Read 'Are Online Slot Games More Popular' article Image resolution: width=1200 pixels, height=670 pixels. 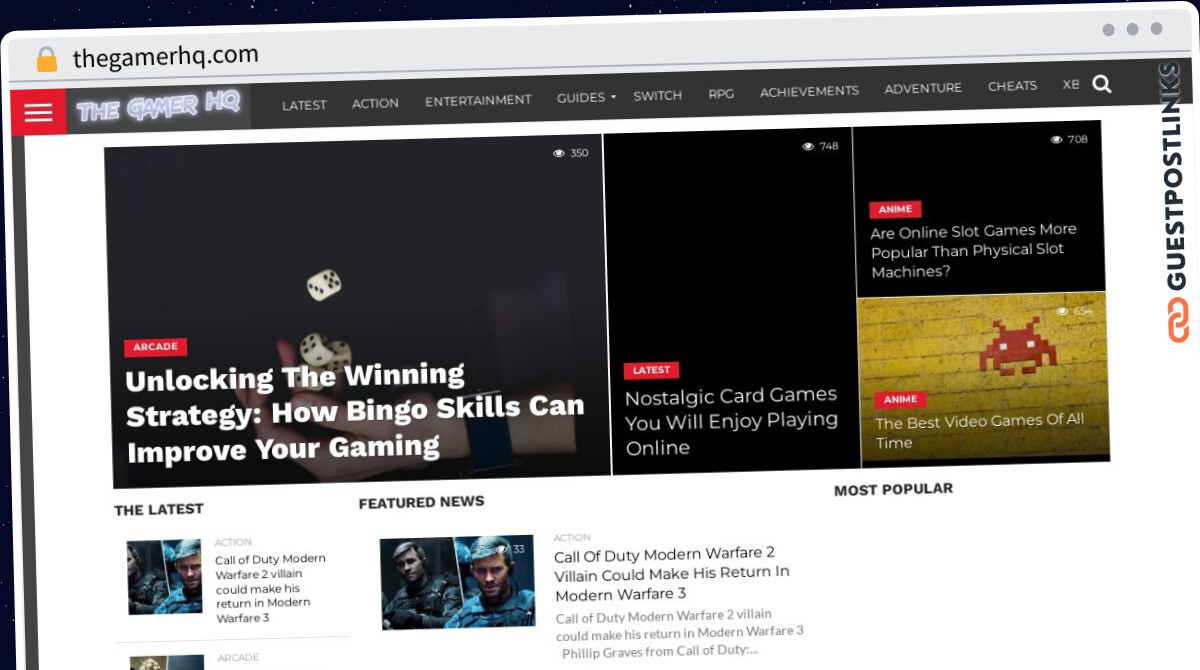(973, 250)
